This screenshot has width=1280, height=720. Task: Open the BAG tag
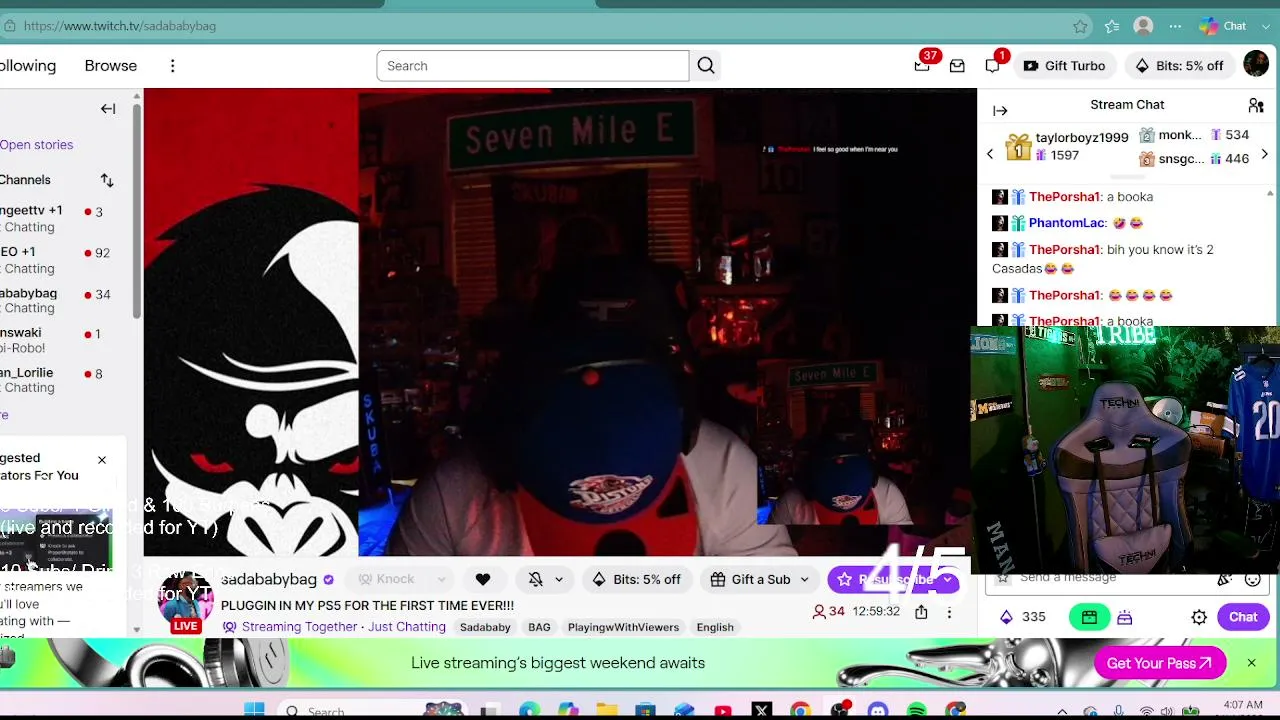pyautogui.click(x=539, y=627)
